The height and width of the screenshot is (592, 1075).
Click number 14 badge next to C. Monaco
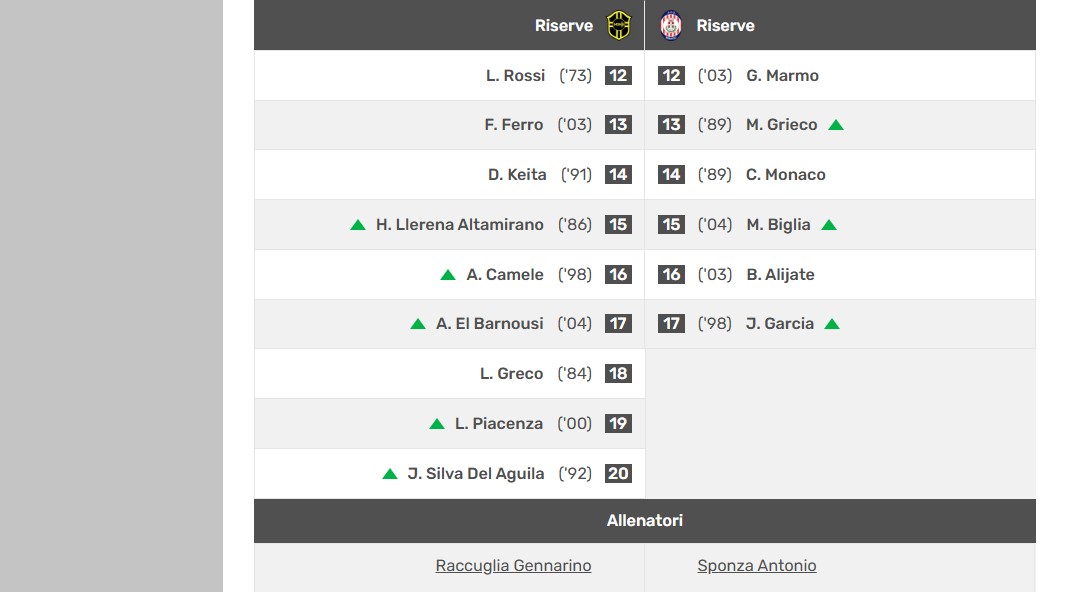tap(671, 175)
